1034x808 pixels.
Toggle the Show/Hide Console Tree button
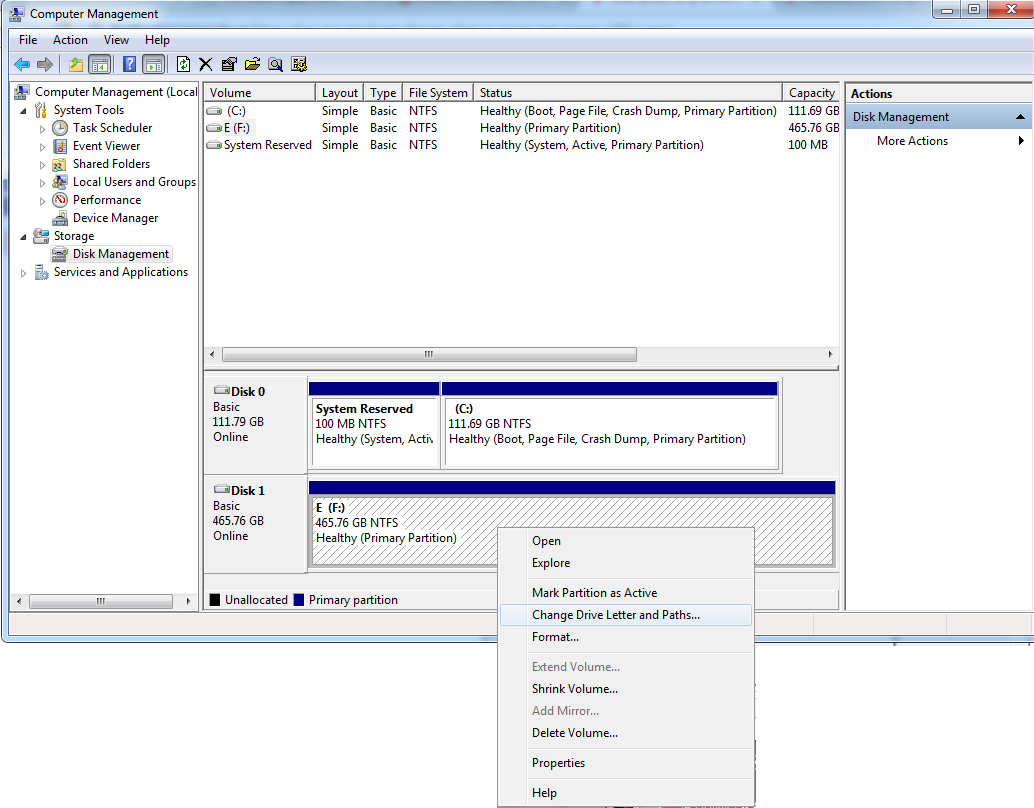point(100,64)
